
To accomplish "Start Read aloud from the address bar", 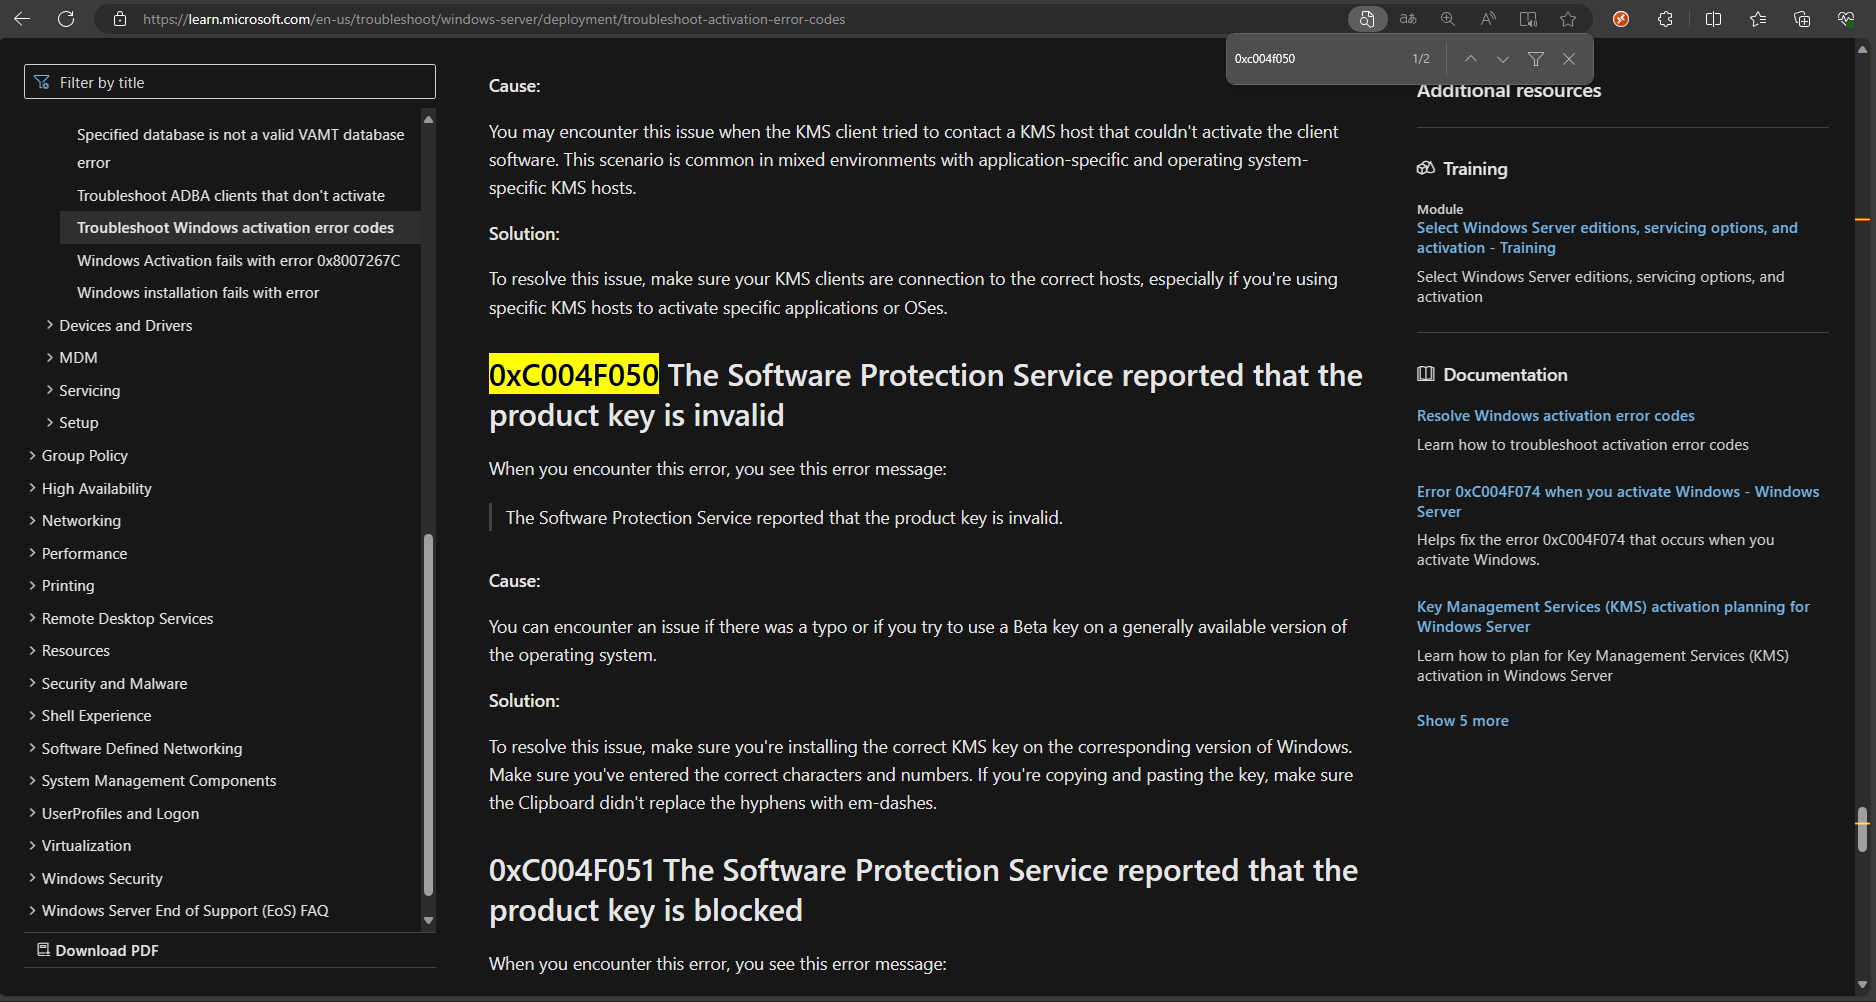I will point(1488,19).
